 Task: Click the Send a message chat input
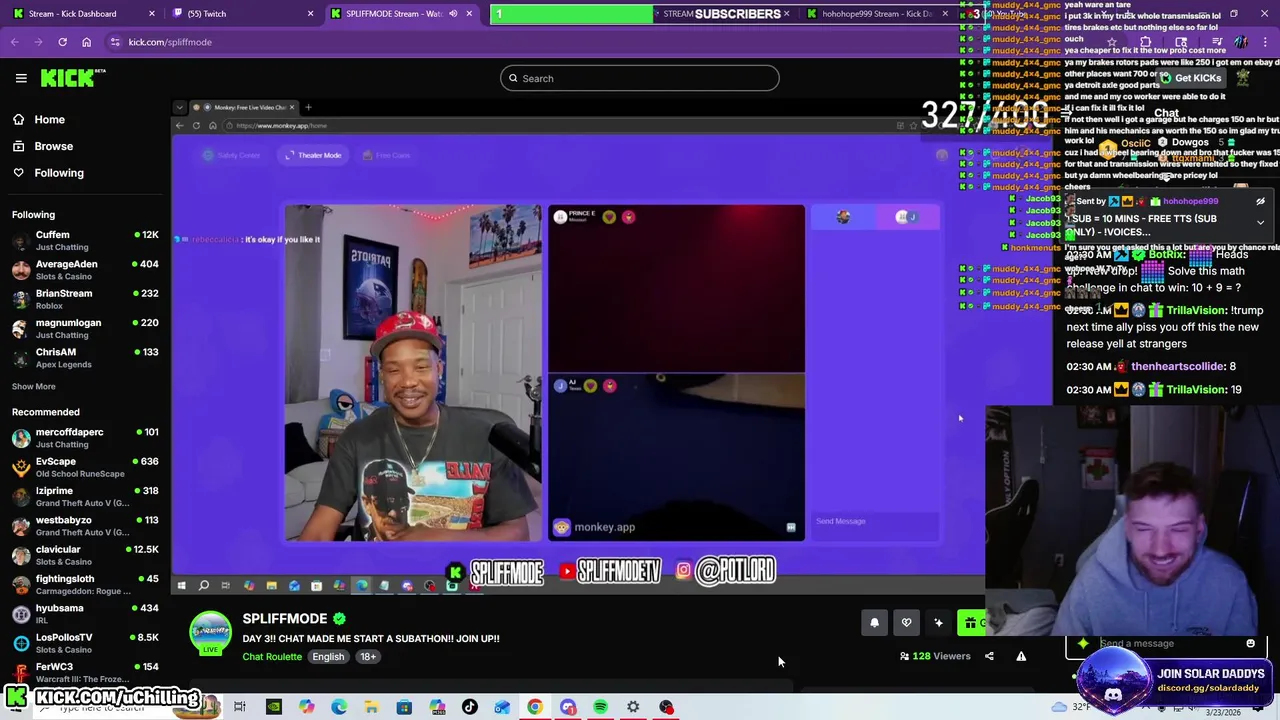[1165, 644]
